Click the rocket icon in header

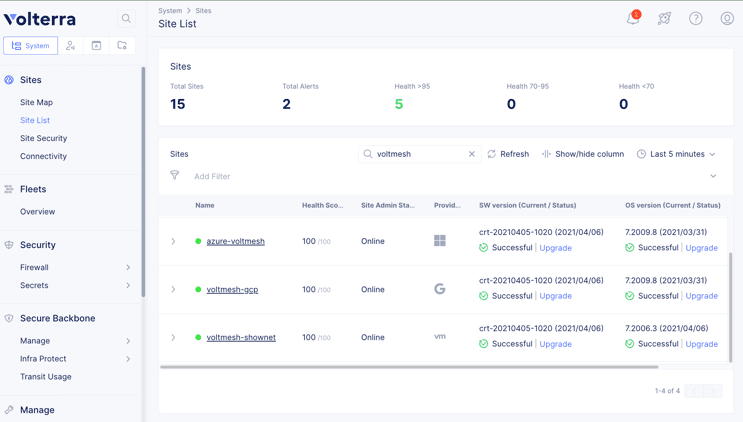point(664,19)
